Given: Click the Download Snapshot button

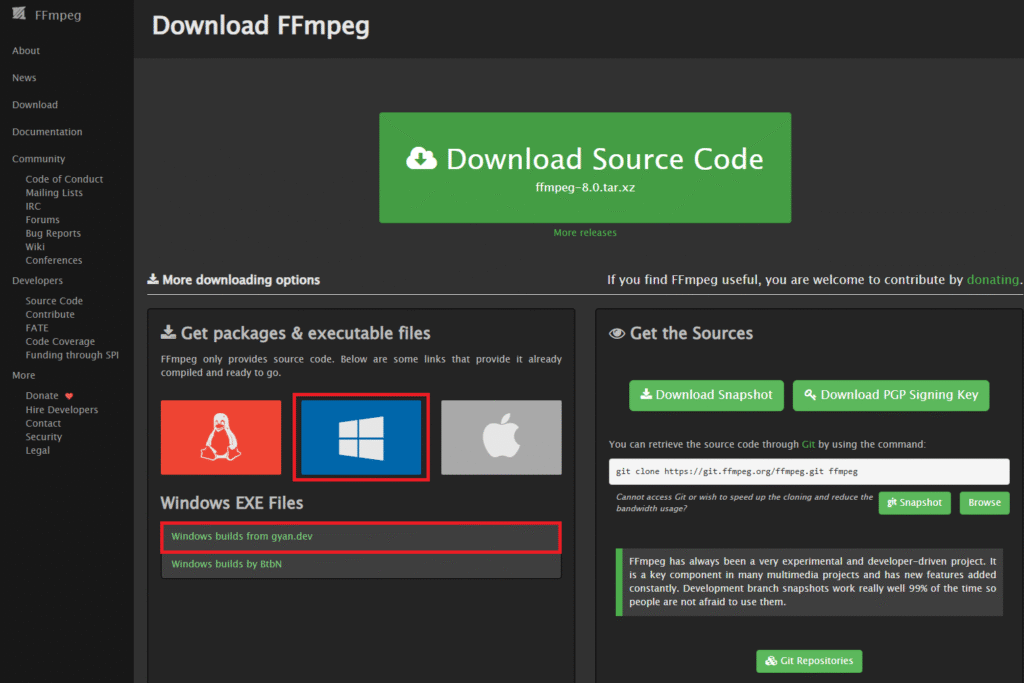Looking at the screenshot, I should [x=706, y=395].
